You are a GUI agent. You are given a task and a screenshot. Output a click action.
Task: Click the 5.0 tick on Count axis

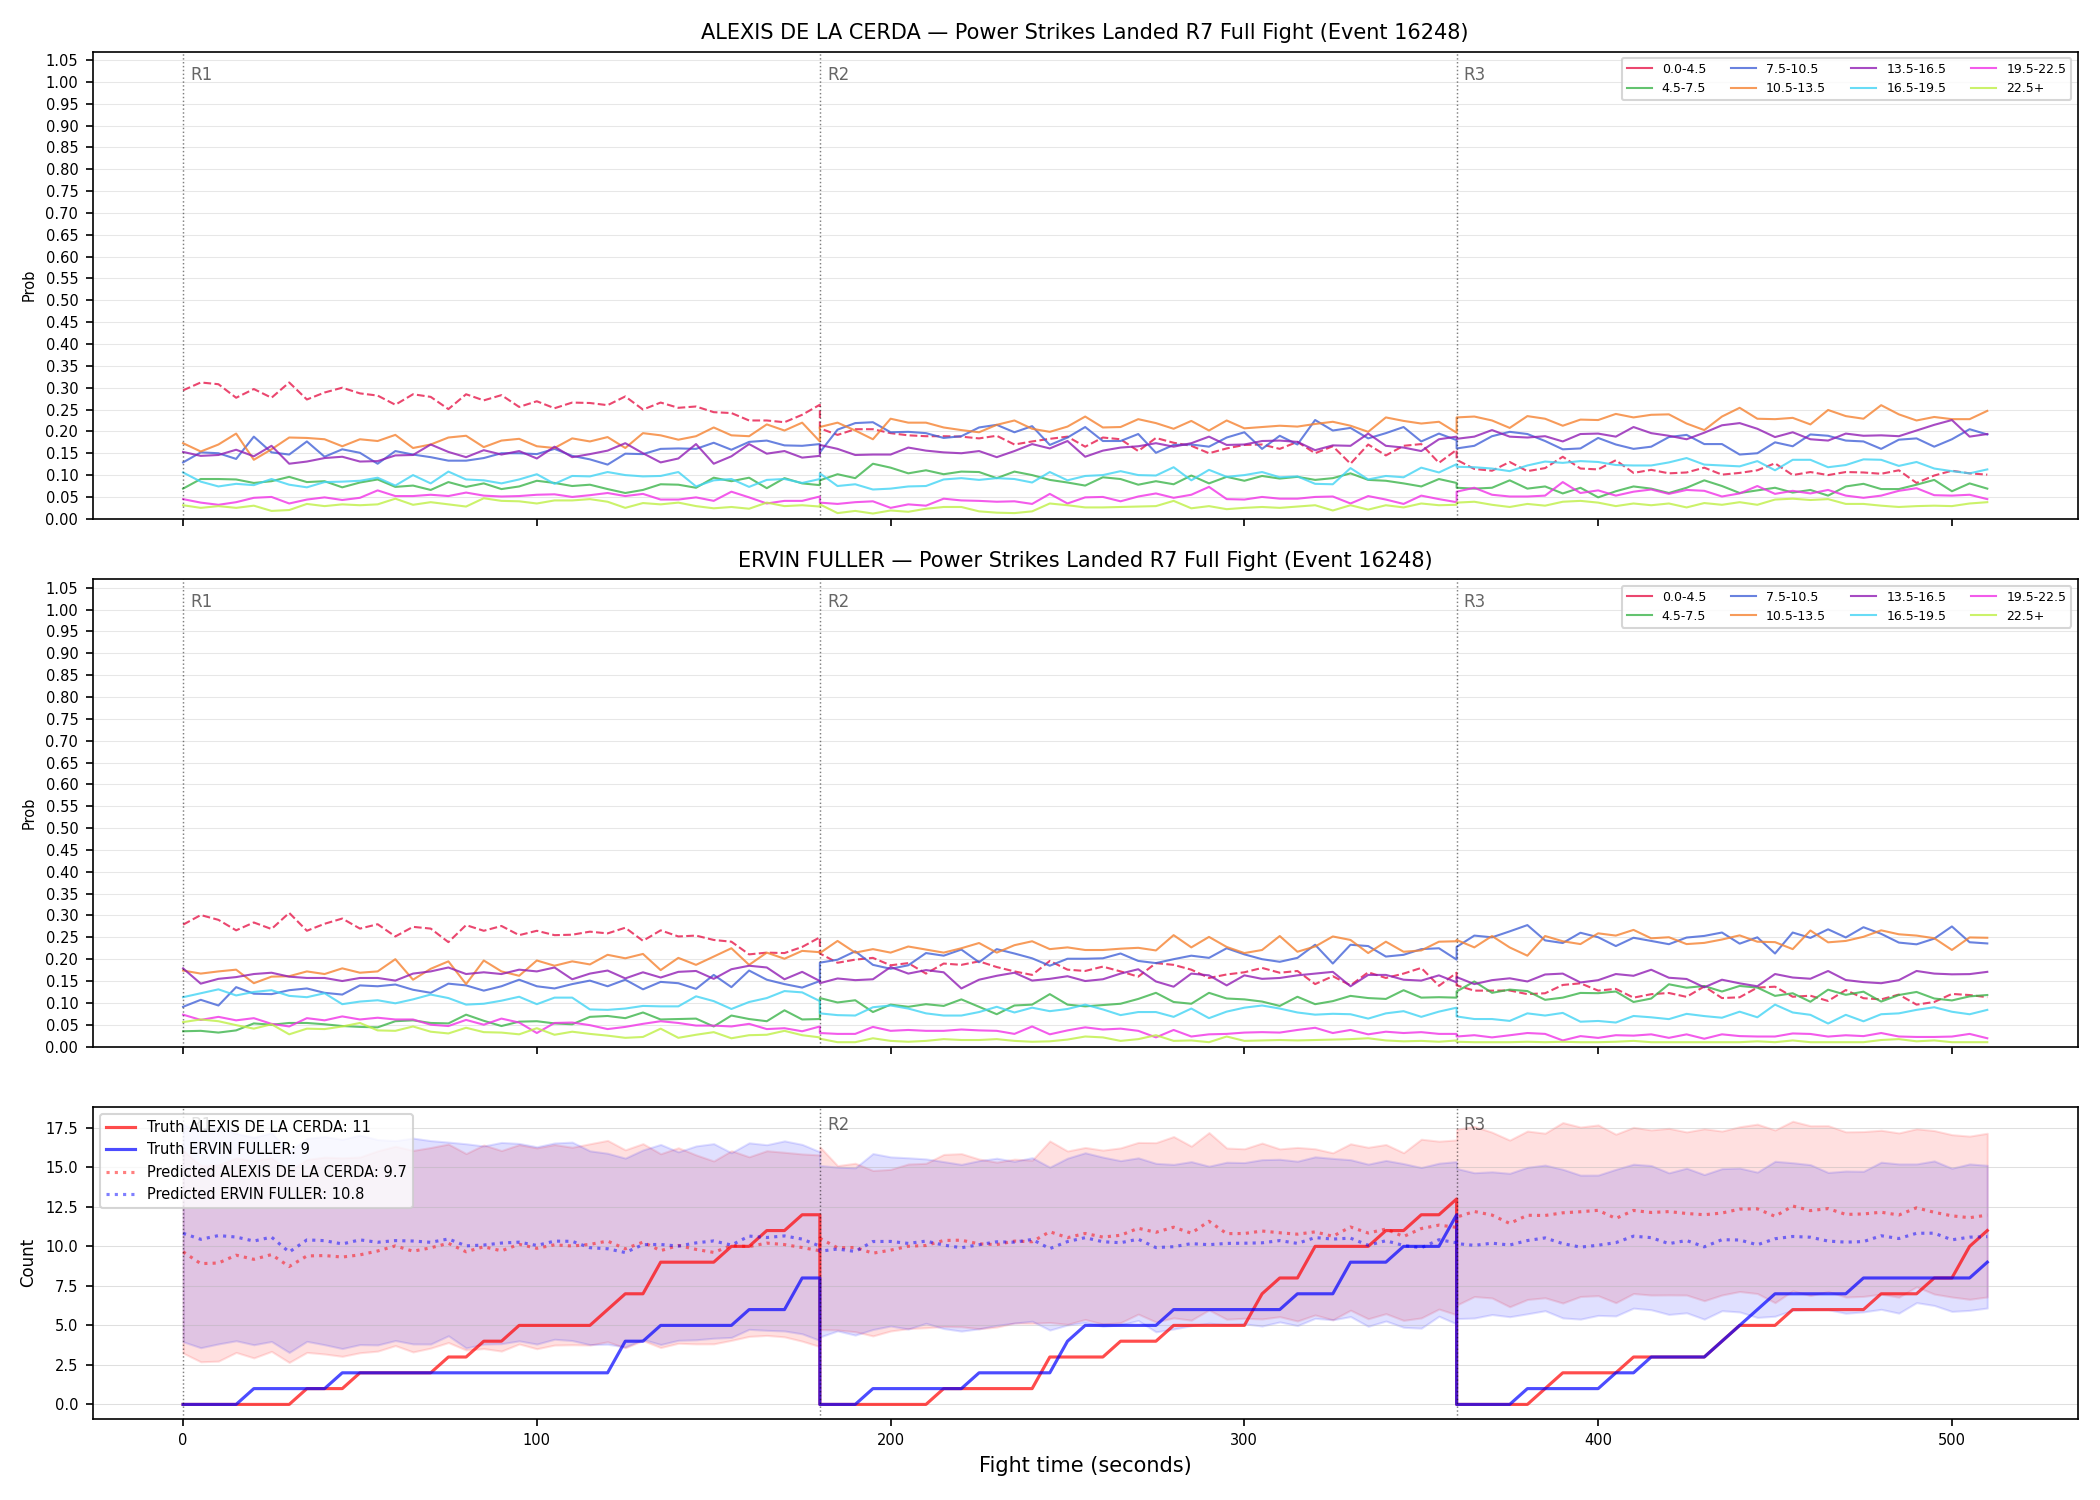click(x=67, y=1325)
